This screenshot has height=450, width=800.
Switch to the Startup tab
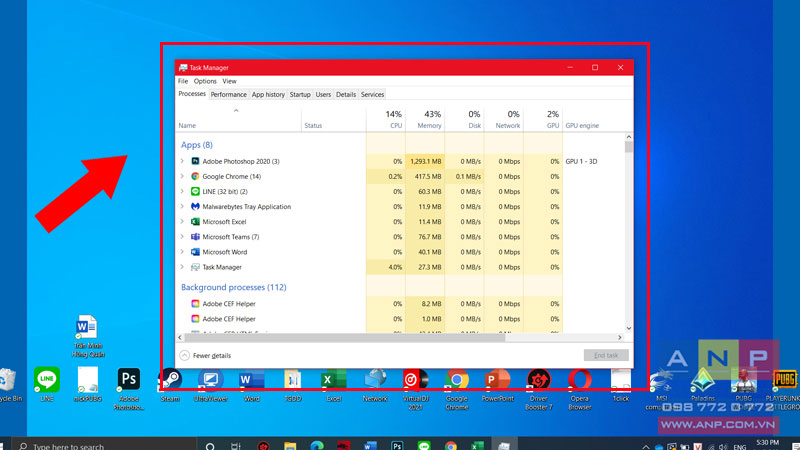(x=300, y=94)
